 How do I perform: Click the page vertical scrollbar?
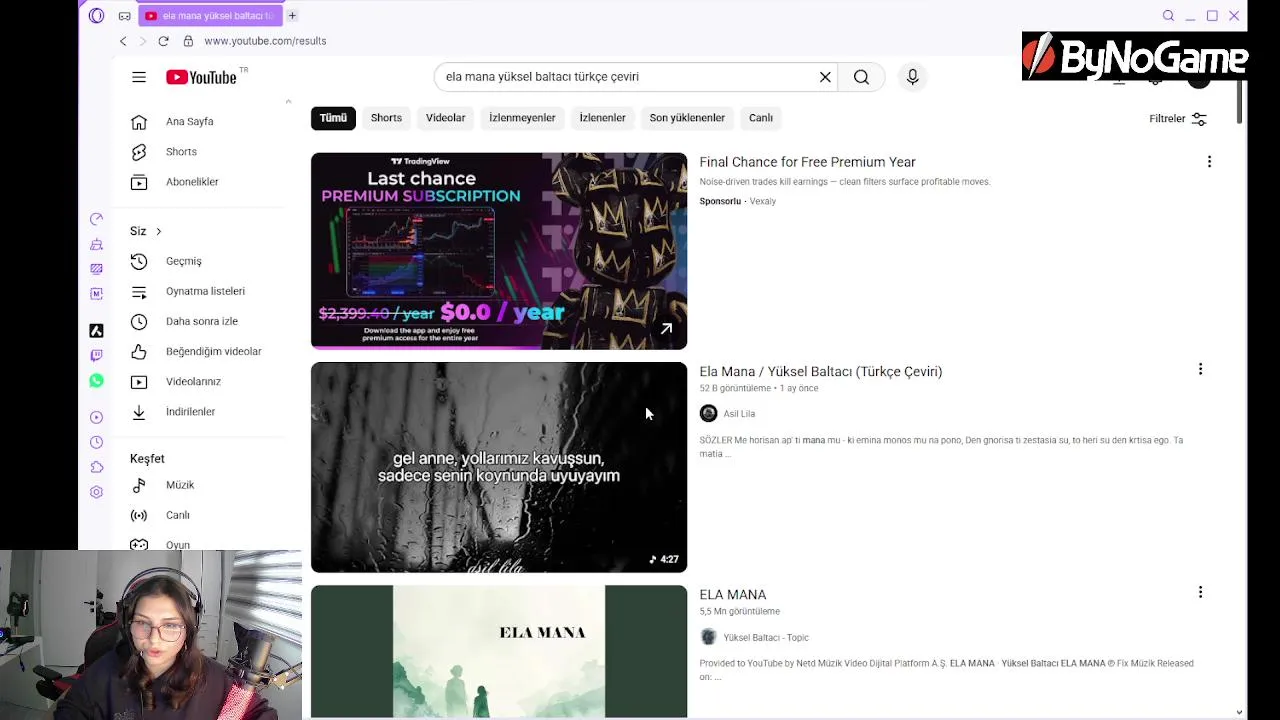1240,102
